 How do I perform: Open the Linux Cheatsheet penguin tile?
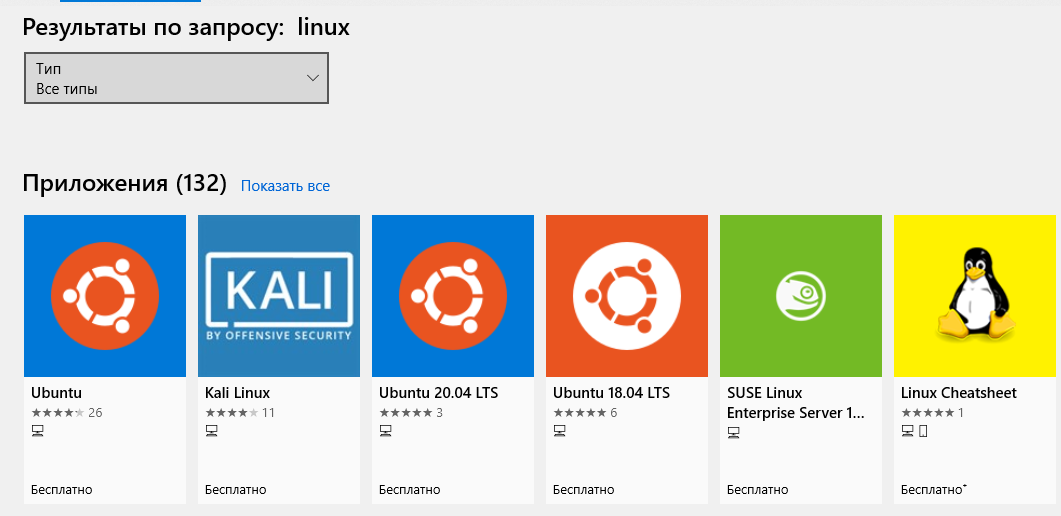[974, 296]
